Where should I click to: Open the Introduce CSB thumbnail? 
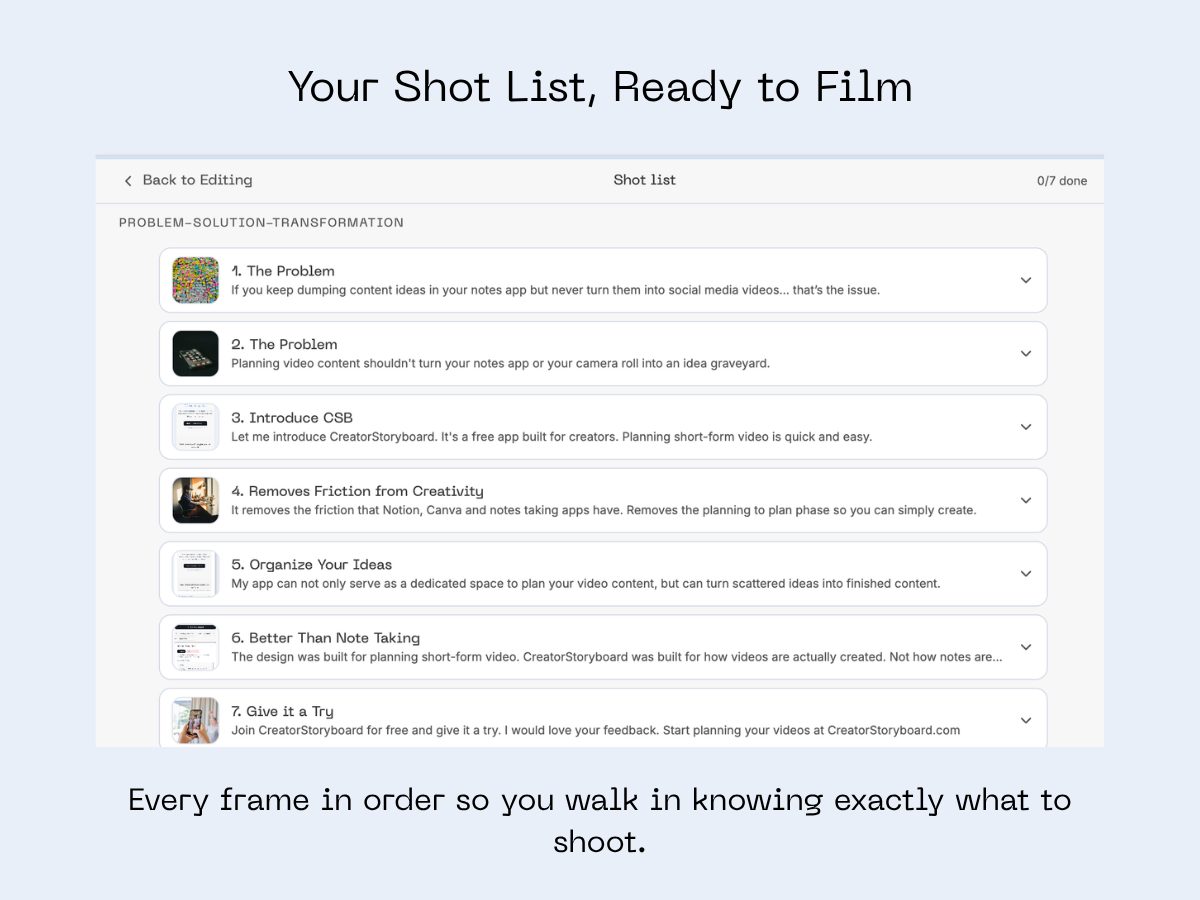(x=195, y=427)
